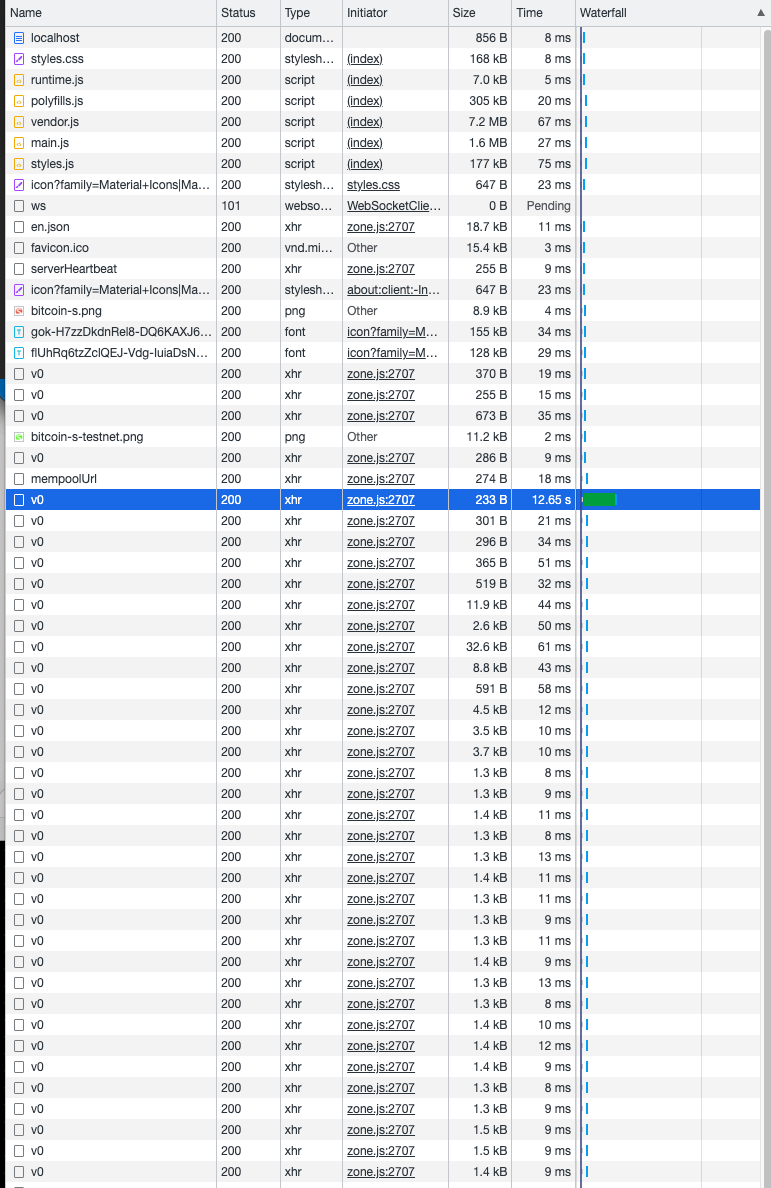The image size is (771, 1188).
Task: Click the font icon beside flUhRq6tzZclQEJ entry
Action: pos(20,353)
